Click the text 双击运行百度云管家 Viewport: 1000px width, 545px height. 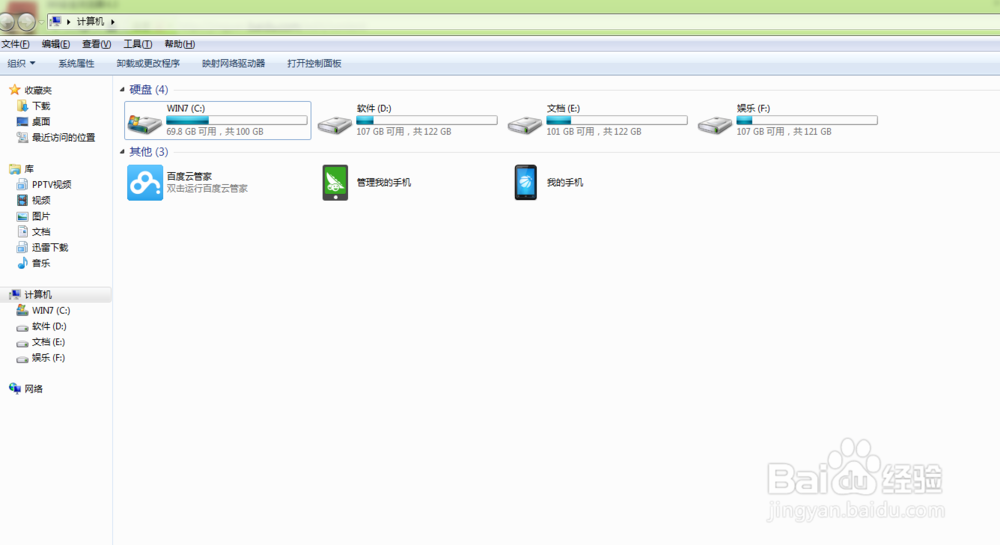point(207,189)
